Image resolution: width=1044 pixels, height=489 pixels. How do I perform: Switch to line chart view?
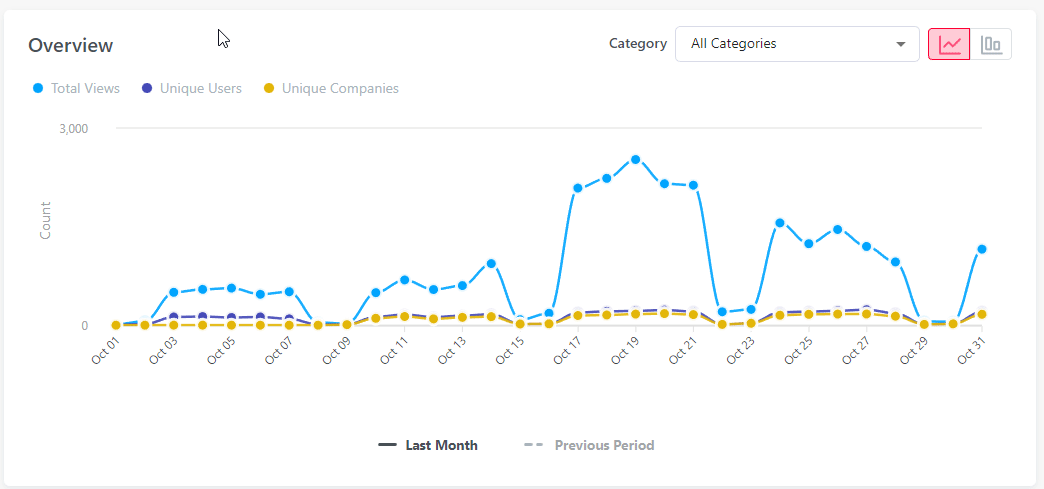(x=949, y=44)
